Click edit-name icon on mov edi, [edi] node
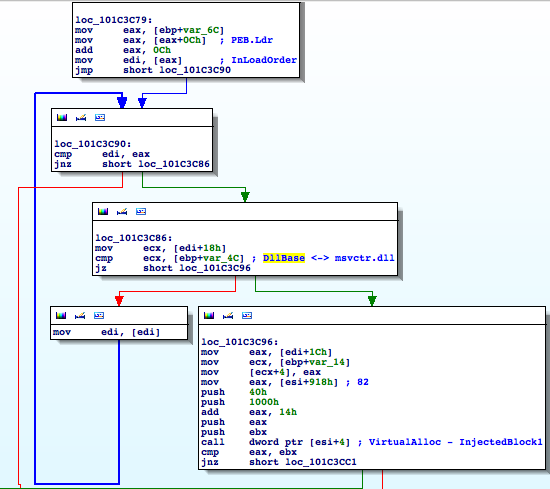550x489 pixels. (80, 316)
